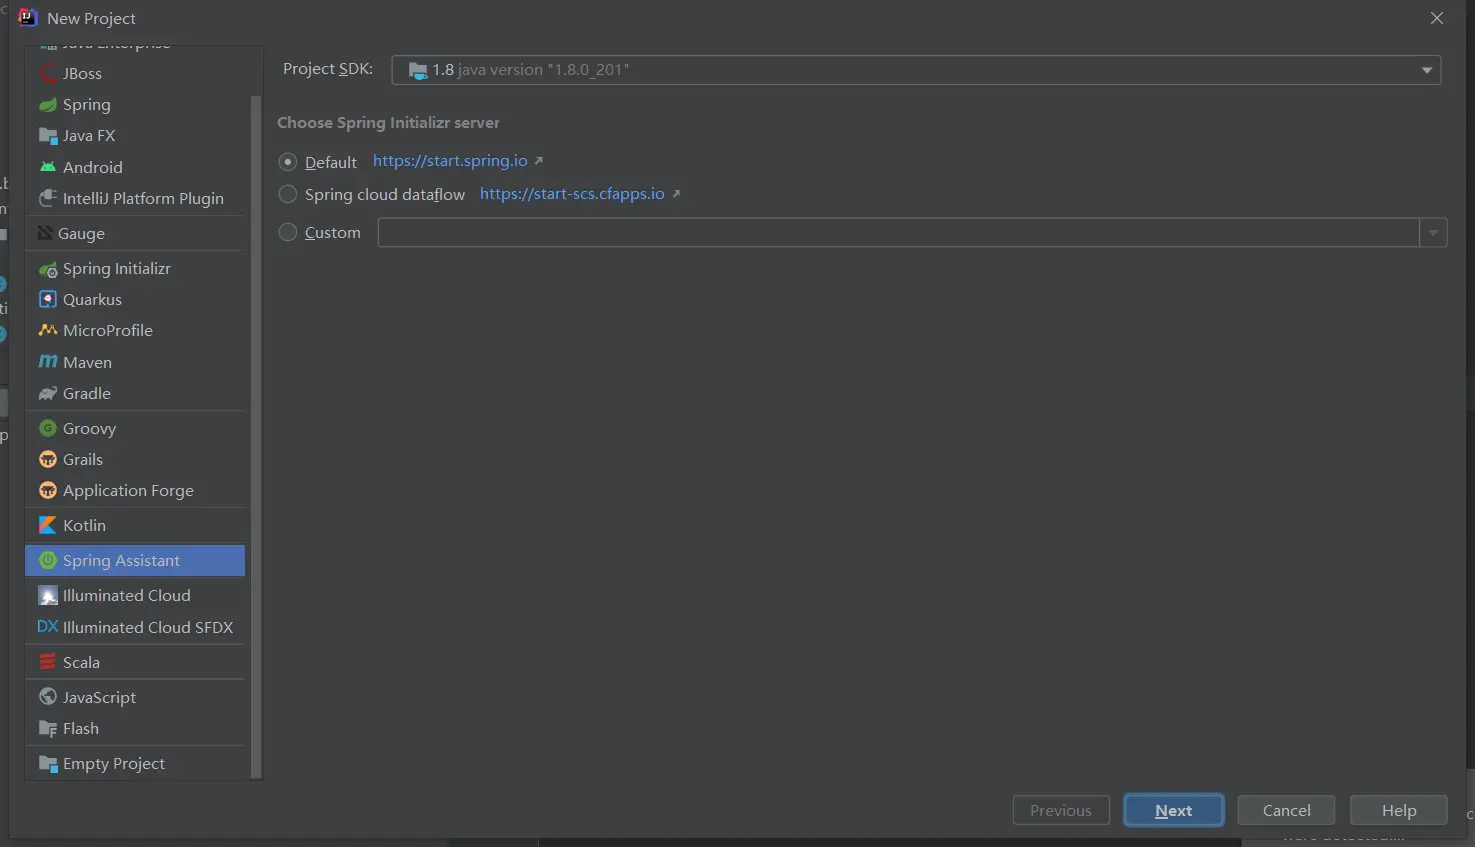Image resolution: width=1475 pixels, height=847 pixels.
Task: Click the external link arrow after start.spring.io
Action: pos(539,160)
